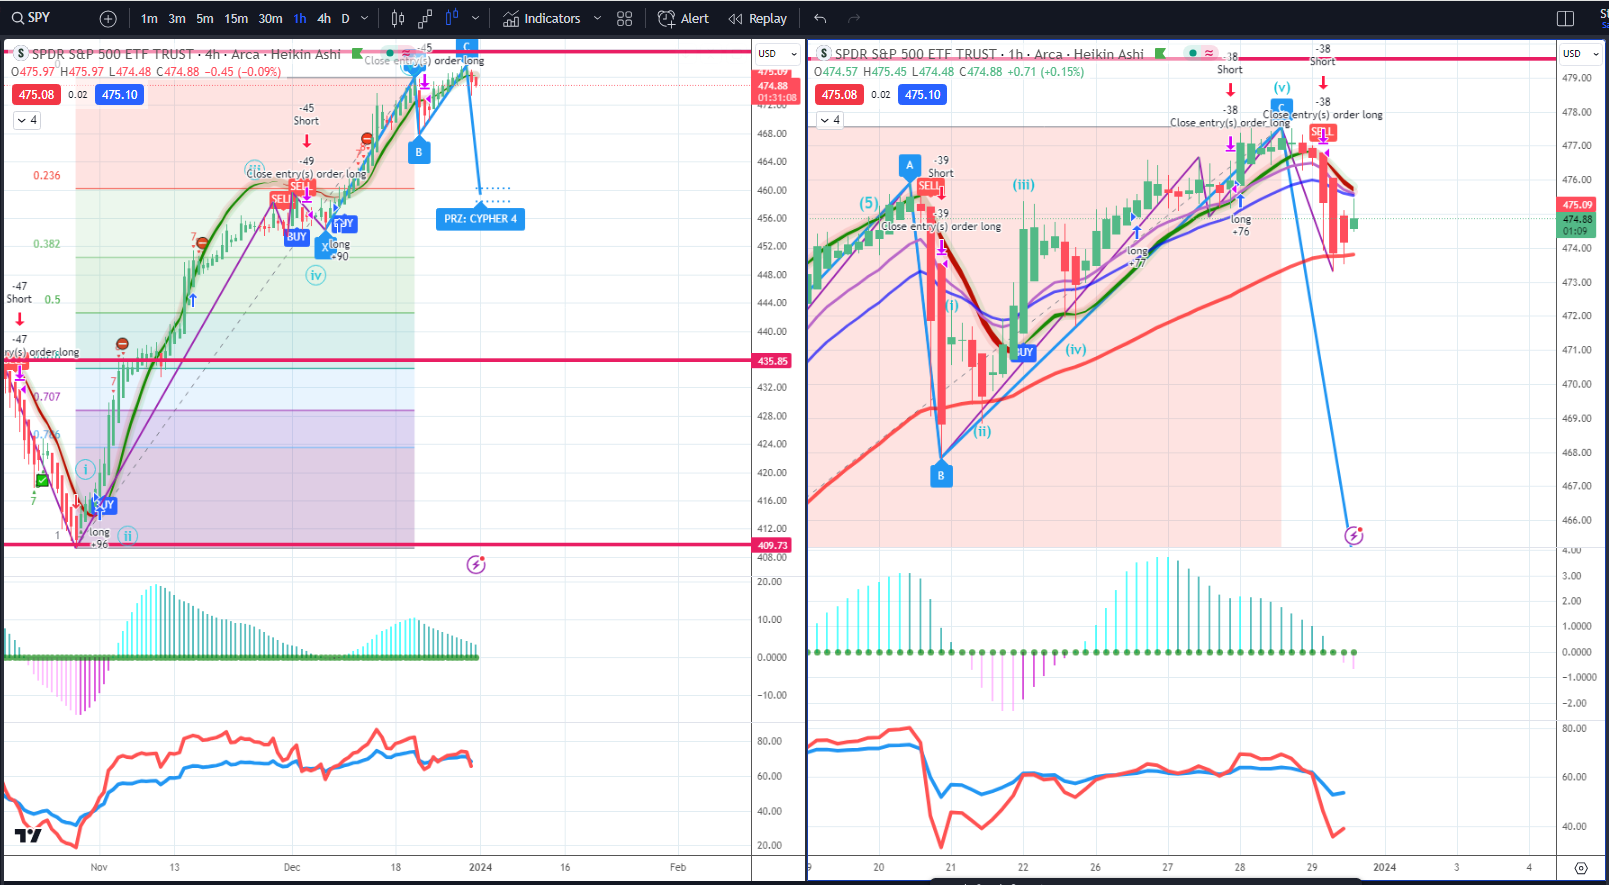Image resolution: width=1609 pixels, height=885 pixels.
Task: Click the 475.09 price label on 1h scale
Action: [1577, 205]
